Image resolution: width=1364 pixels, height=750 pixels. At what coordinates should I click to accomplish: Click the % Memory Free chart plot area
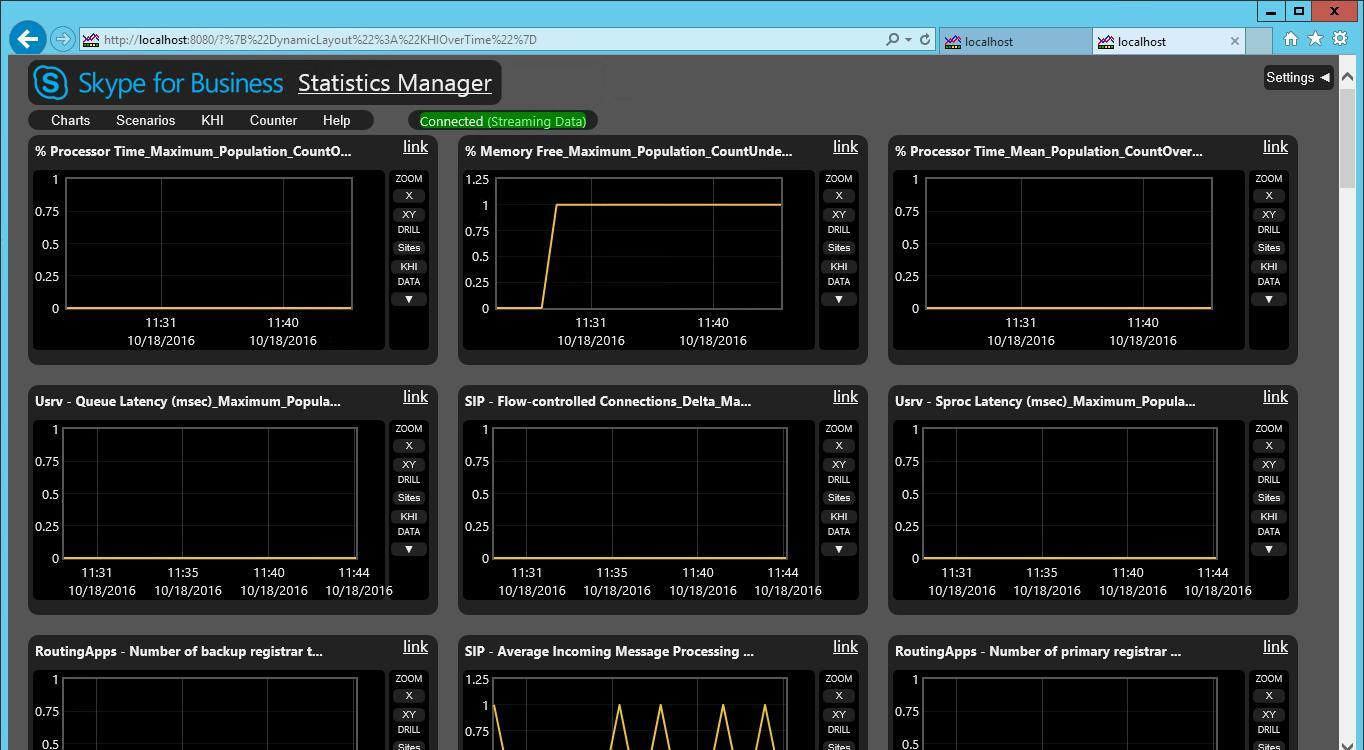click(x=639, y=244)
